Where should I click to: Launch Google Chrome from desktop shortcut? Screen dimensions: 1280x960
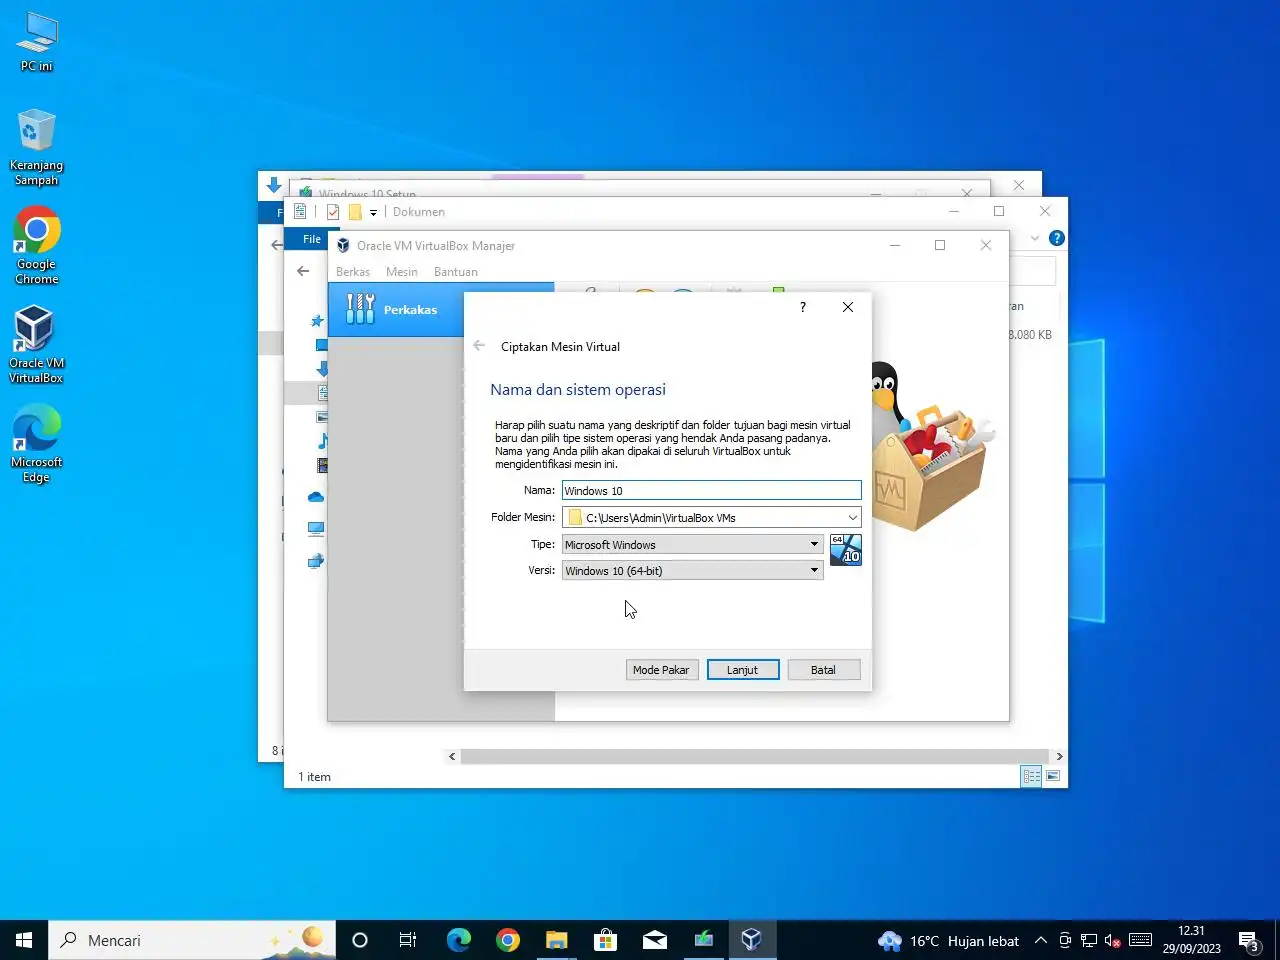coord(36,246)
